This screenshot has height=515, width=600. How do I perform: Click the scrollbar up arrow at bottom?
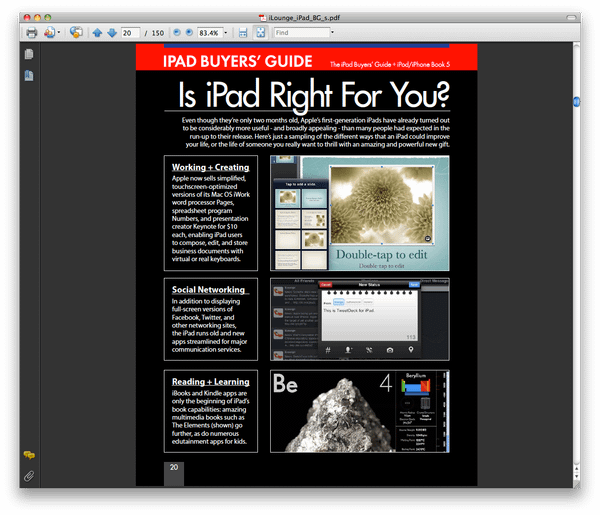click(576, 468)
